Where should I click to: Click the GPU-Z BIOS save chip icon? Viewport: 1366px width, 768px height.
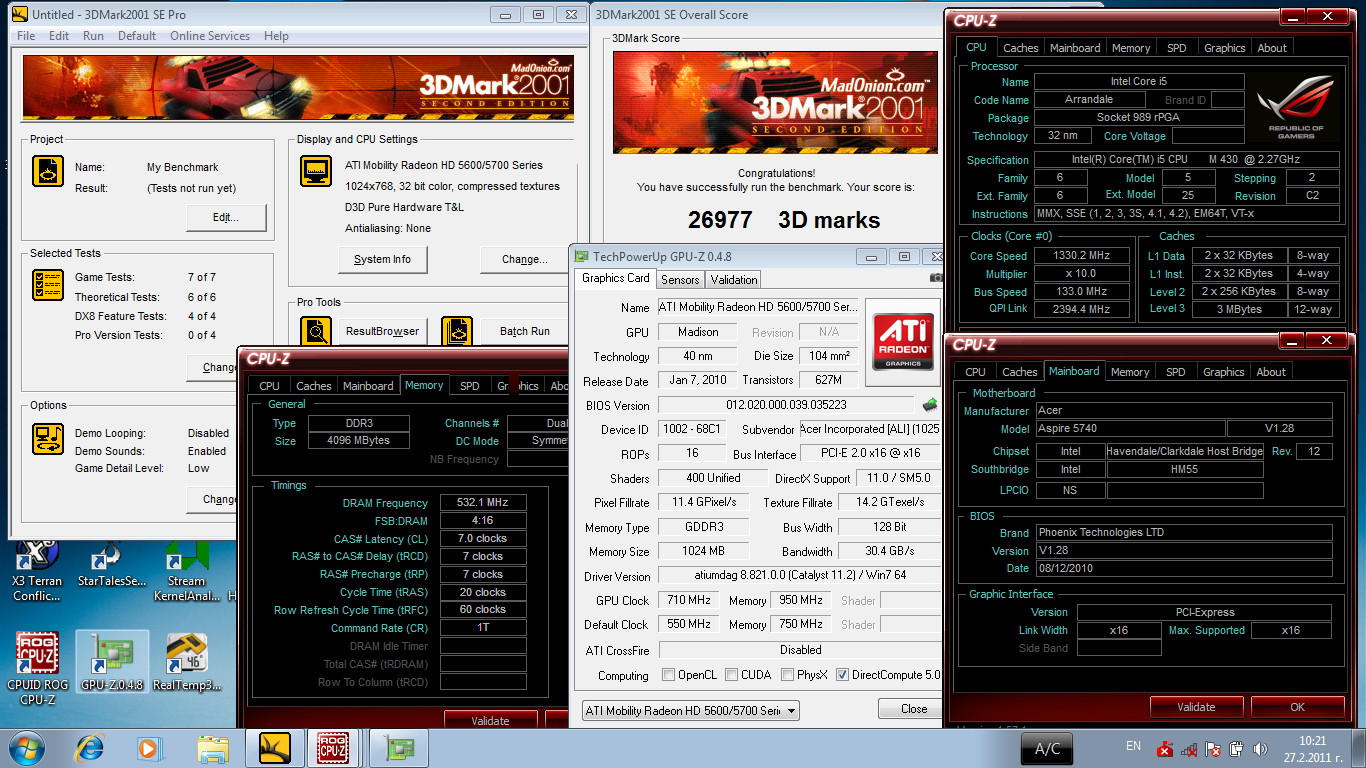pyautogui.click(x=930, y=405)
